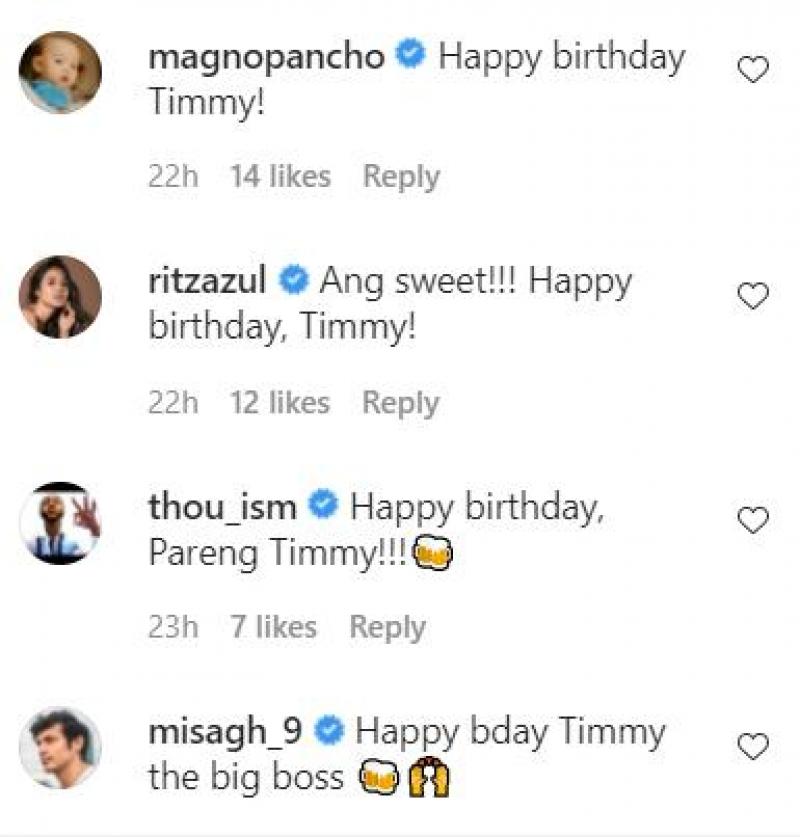Reply to magnopancho's comment
Image resolution: width=800 pixels, height=837 pixels.
click(401, 177)
